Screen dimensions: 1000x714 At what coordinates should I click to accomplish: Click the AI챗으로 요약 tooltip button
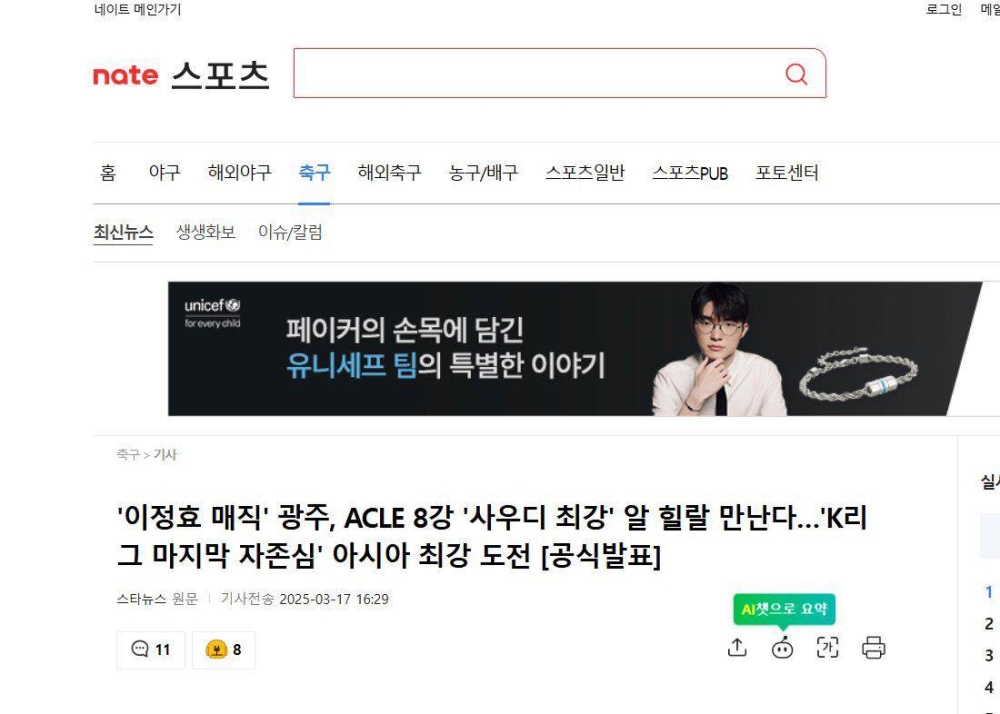click(x=784, y=609)
